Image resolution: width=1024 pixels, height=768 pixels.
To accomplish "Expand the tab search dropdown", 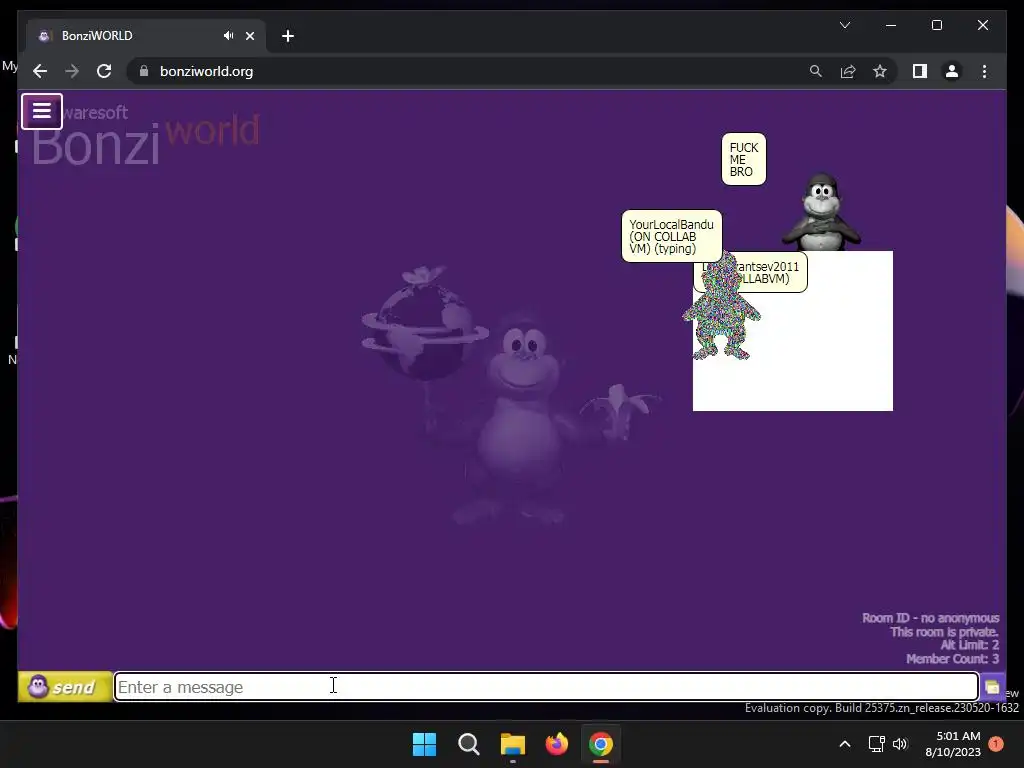I will point(844,25).
